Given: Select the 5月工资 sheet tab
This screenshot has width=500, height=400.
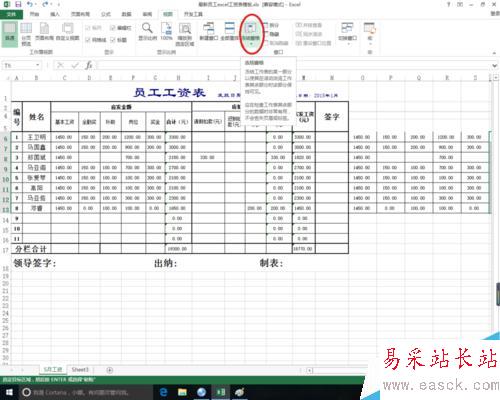Looking at the screenshot, I should [x=53, y=370].
